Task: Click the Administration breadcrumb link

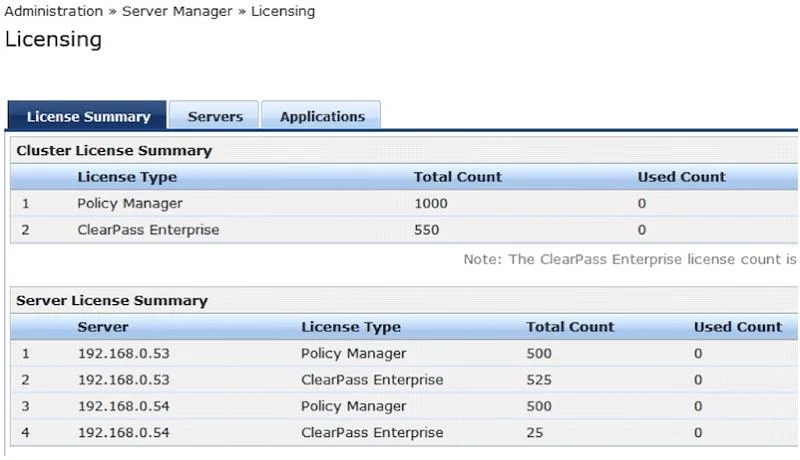Action: [54, 11]
